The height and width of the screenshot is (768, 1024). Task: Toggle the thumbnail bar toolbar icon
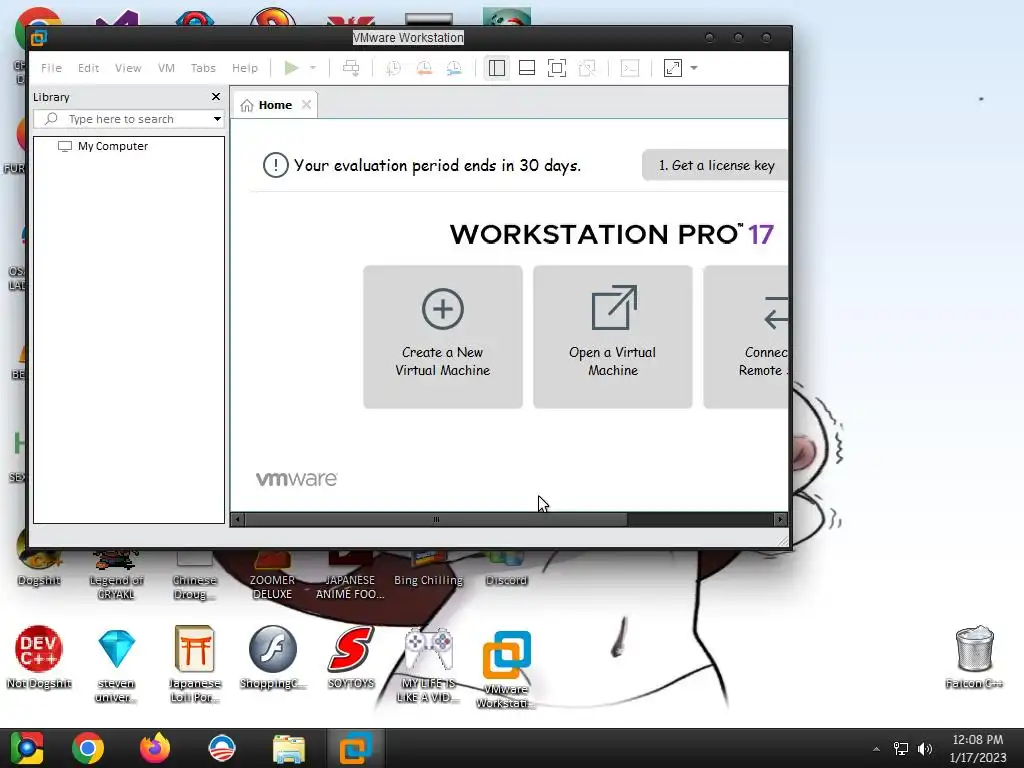coord(527,68)
